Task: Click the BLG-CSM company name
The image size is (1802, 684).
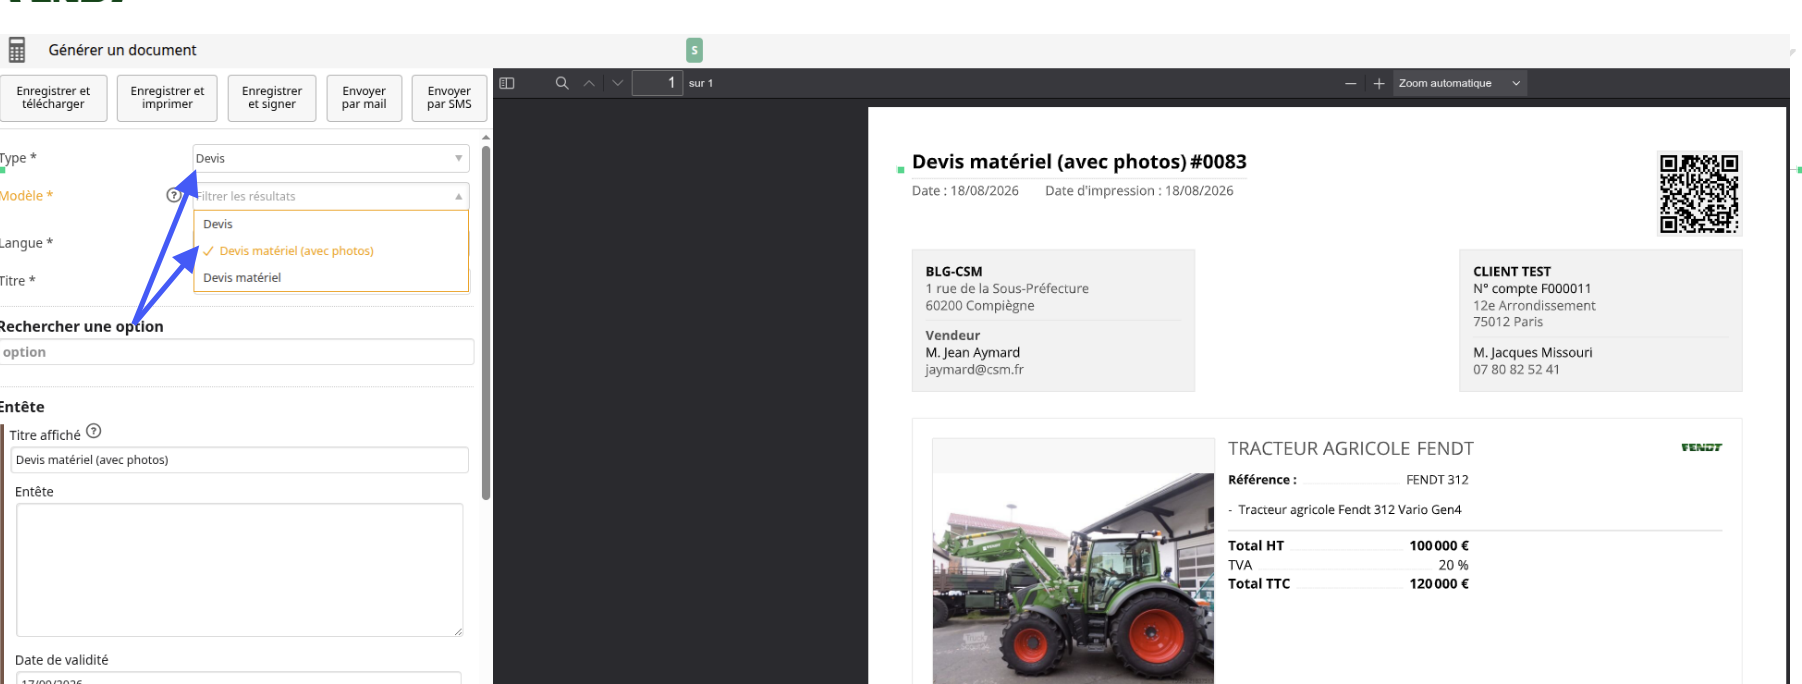Action: pos(954,272)
